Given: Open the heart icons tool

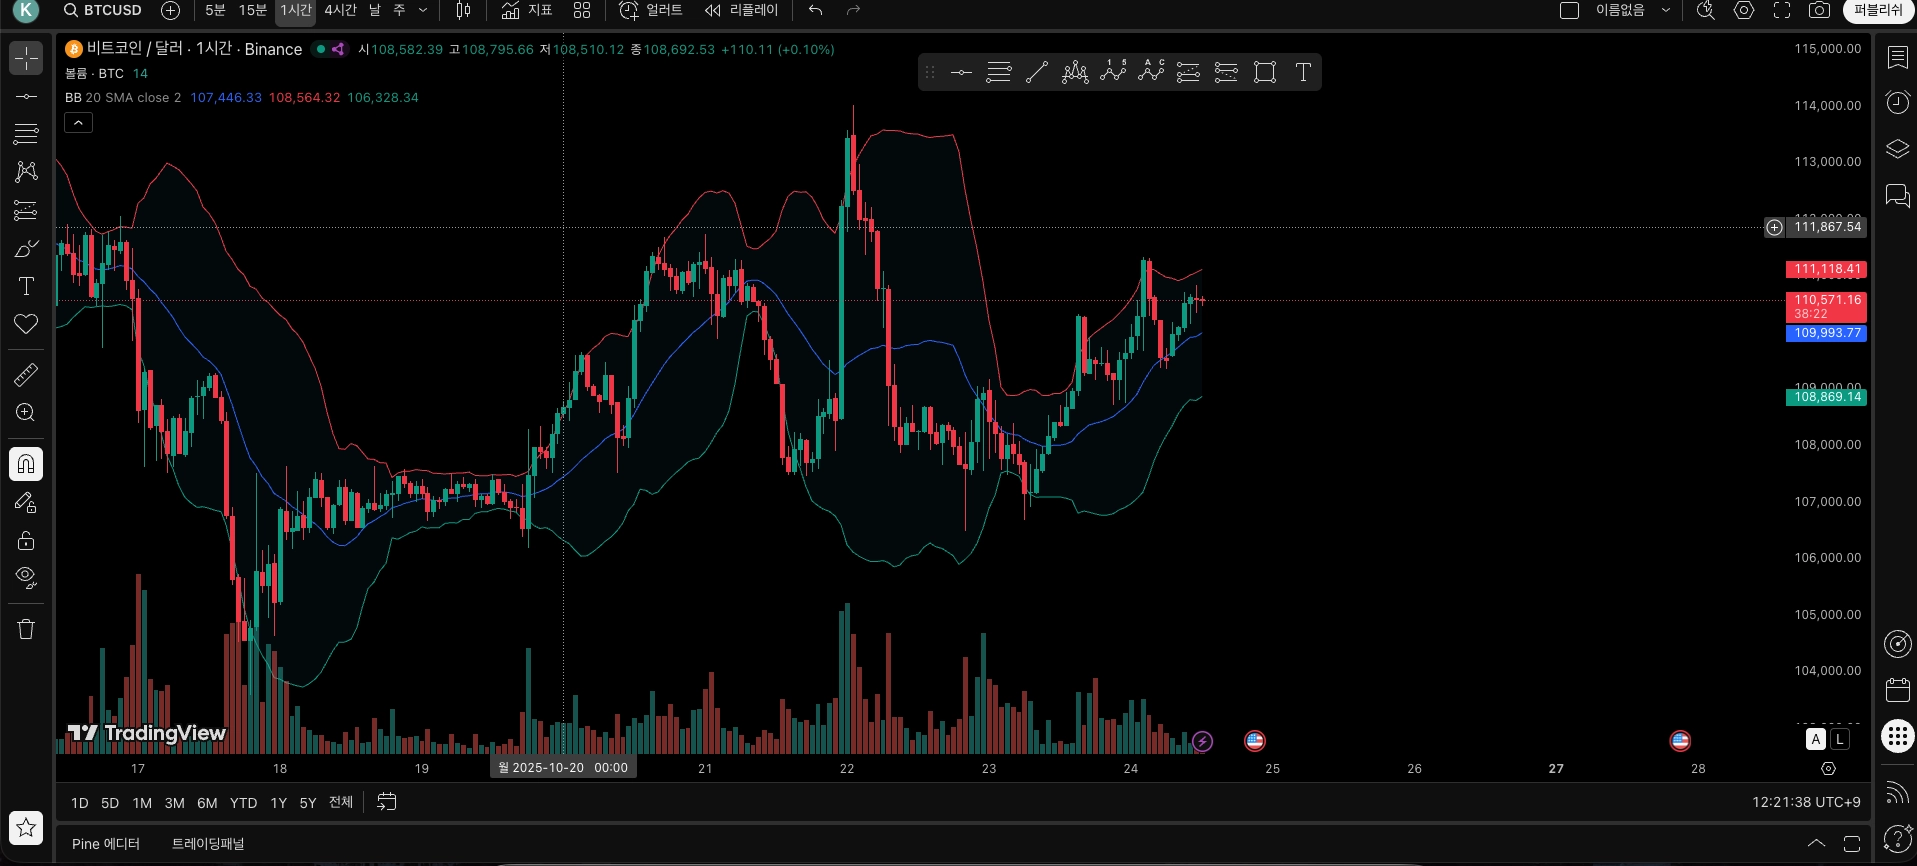Looking at the screenshot, I should [x=26, y=324].
